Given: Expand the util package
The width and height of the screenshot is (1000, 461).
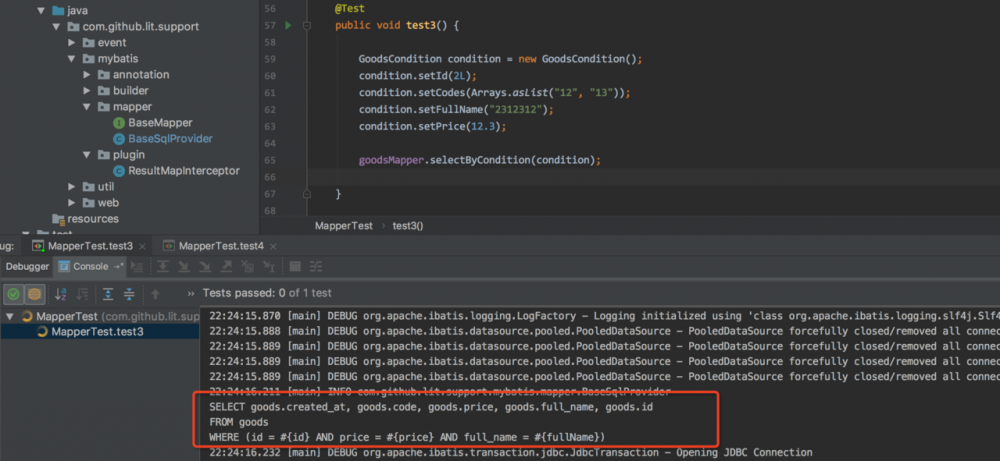Looking at the screenshot, I should click(71, 187).
